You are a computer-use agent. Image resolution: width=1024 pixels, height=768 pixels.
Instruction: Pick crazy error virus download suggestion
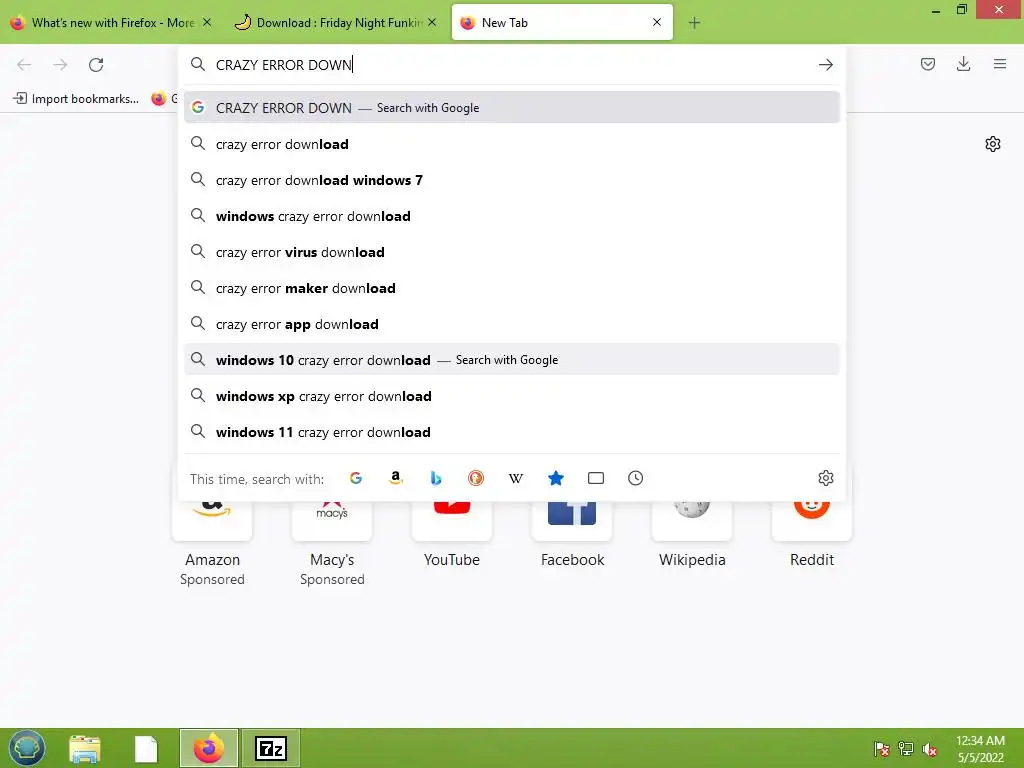click(x=512, y=252)
